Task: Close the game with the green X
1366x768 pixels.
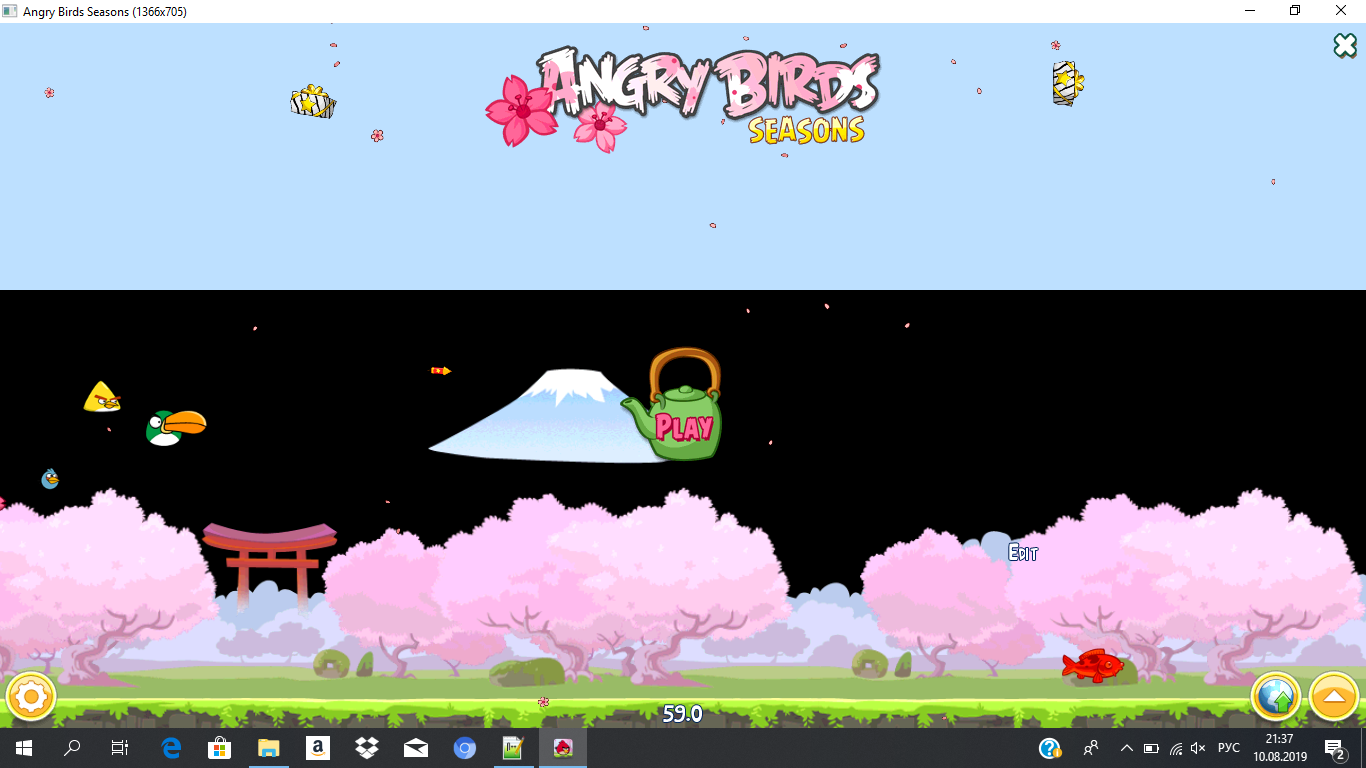Action: click(x=1345, y=45)
